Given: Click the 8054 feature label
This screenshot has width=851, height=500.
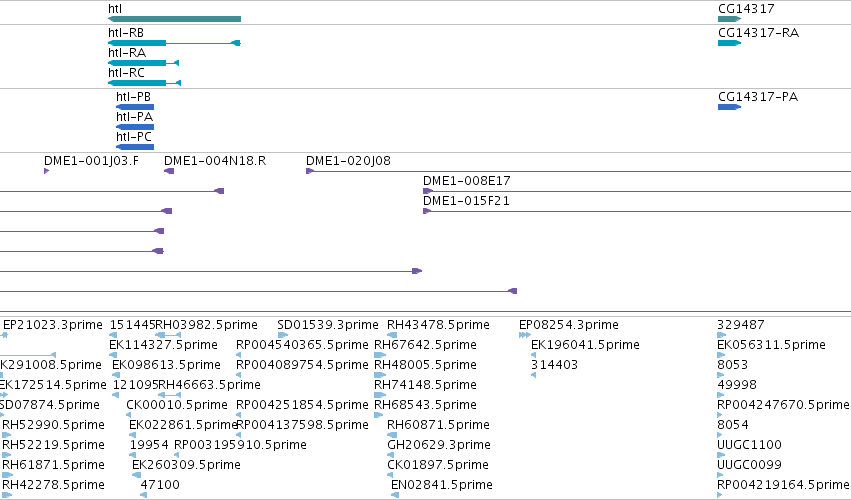Looking at the screenshot, I should 732,425.
